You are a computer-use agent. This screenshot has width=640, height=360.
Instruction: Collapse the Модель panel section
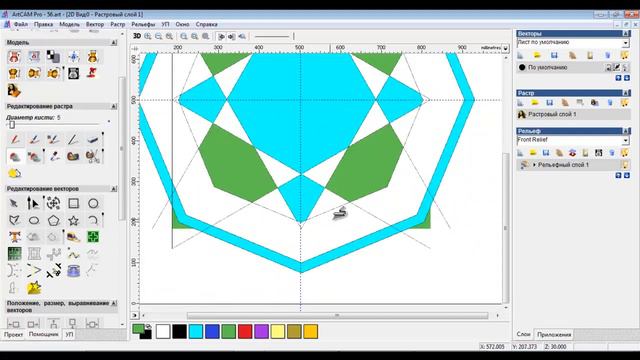click(x=113, y=42)
